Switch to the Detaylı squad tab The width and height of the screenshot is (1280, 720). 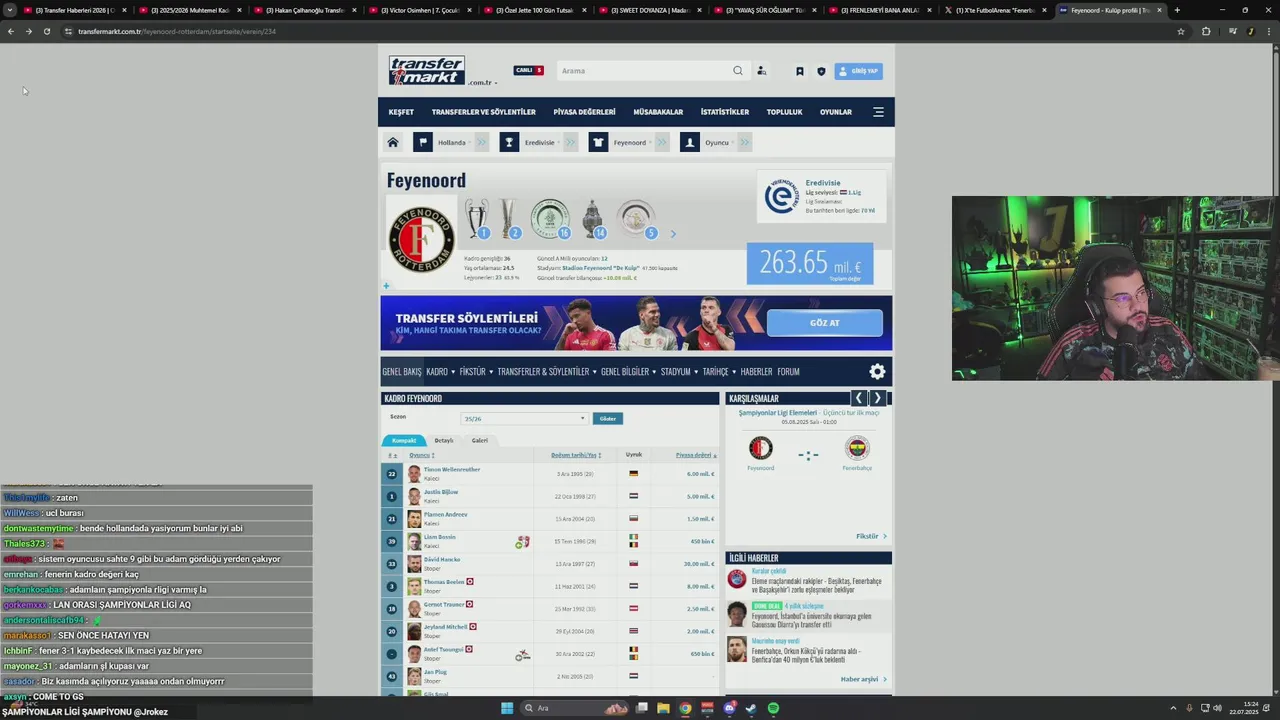(x=444, y=440)
